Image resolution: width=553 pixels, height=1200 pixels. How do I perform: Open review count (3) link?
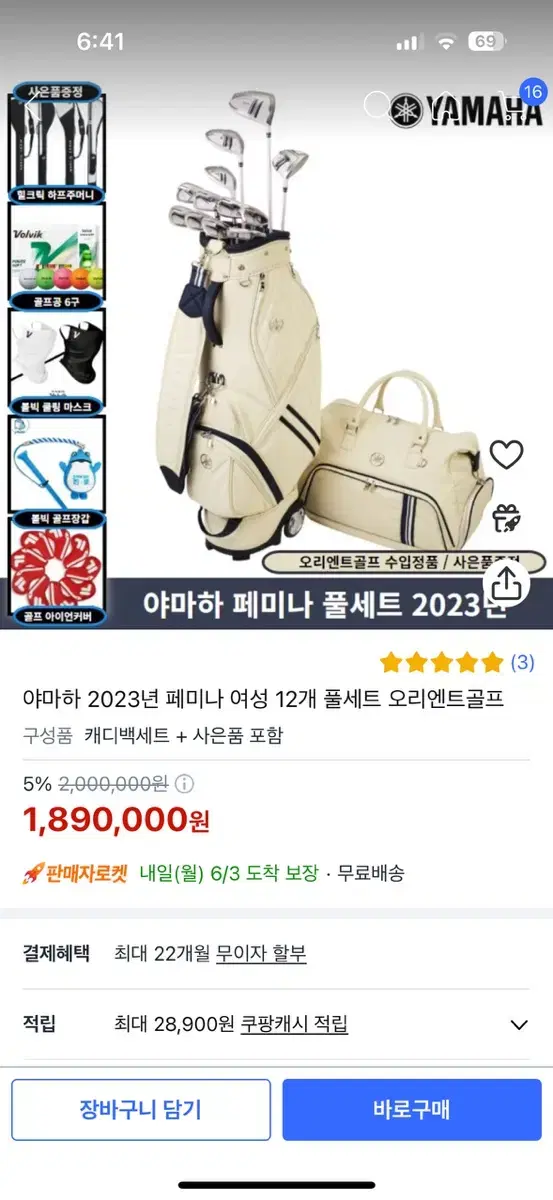(x=522, y=662)
